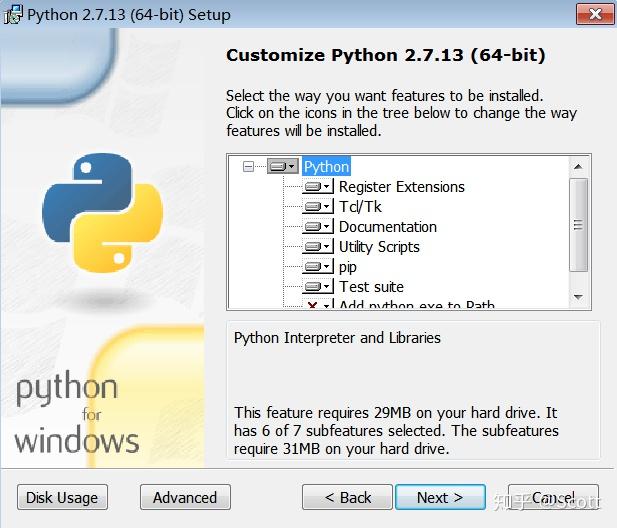617x528 pixels.
Task: Select the Register Extensions tree label
Action: [x=401, y=187]
